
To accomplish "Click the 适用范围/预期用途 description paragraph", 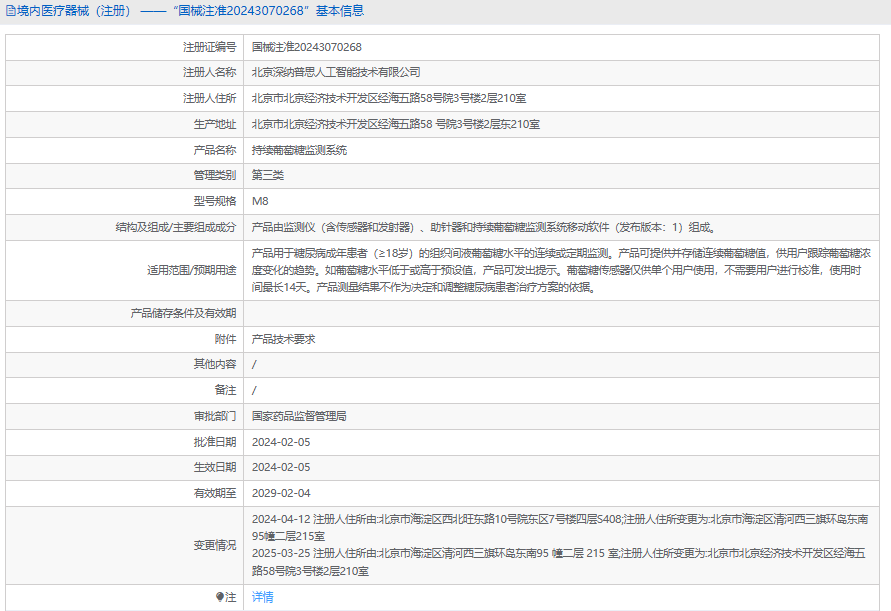I will click(560, 270).
